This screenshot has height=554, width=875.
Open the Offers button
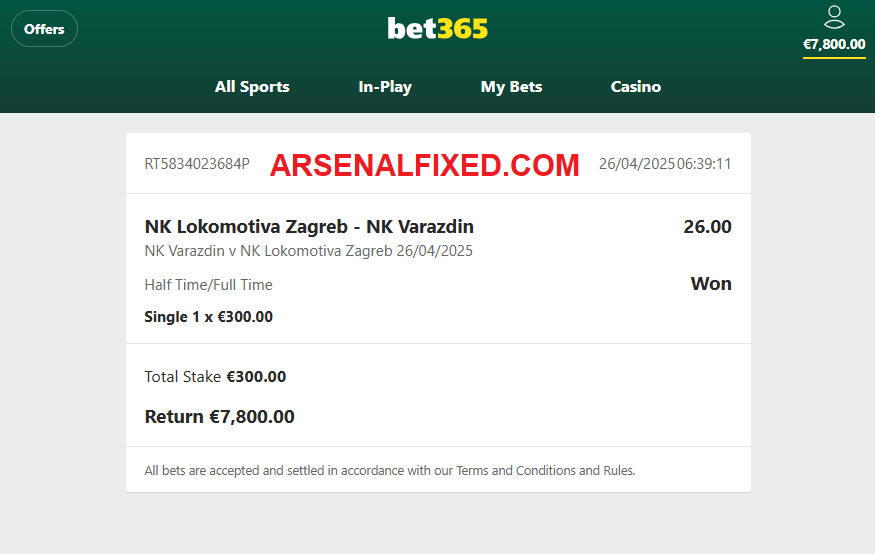[x=44, y=29]
